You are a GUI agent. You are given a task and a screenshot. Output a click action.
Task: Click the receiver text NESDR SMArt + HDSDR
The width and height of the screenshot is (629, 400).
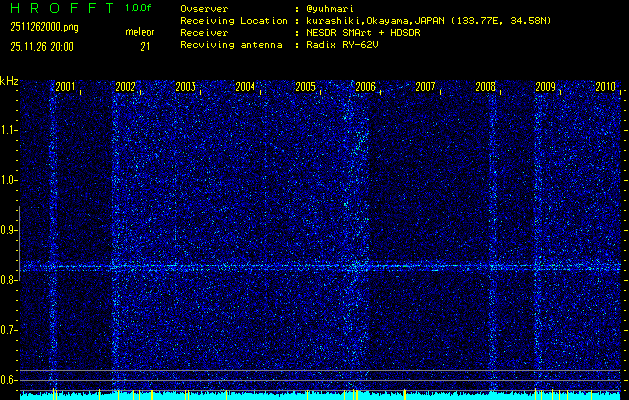(363, 33)
